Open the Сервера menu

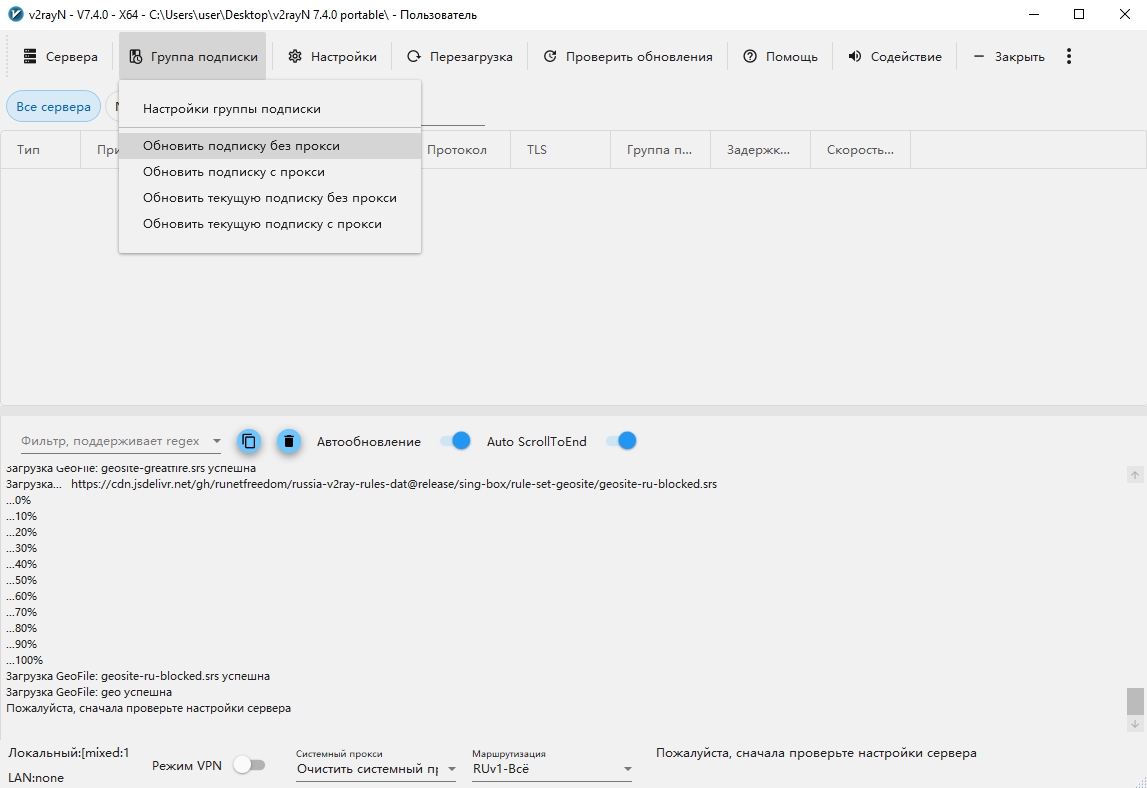click(x=60, y=56)
